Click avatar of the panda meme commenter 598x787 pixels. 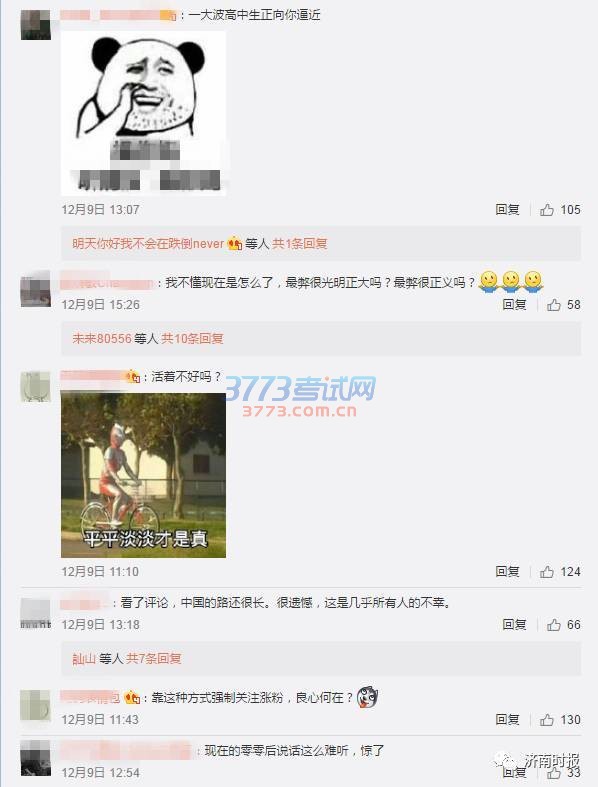(x=36, y=25)
